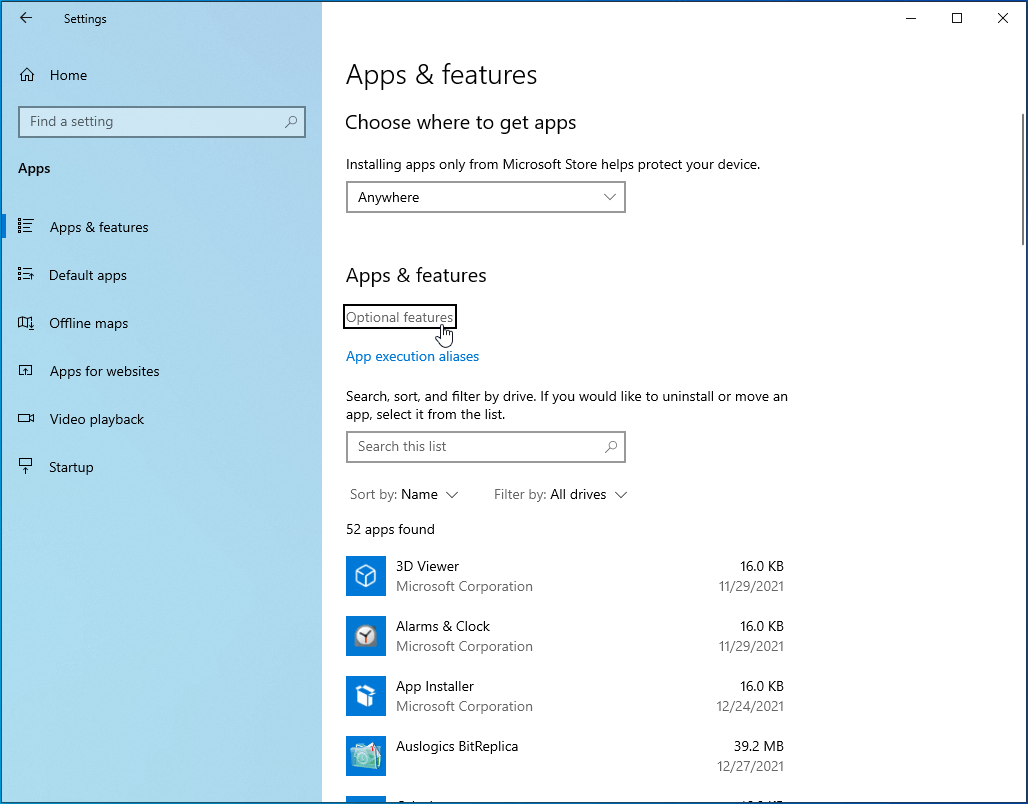
Task: Select Apps for websites in sidebar
Action: (x=104, y=371)
